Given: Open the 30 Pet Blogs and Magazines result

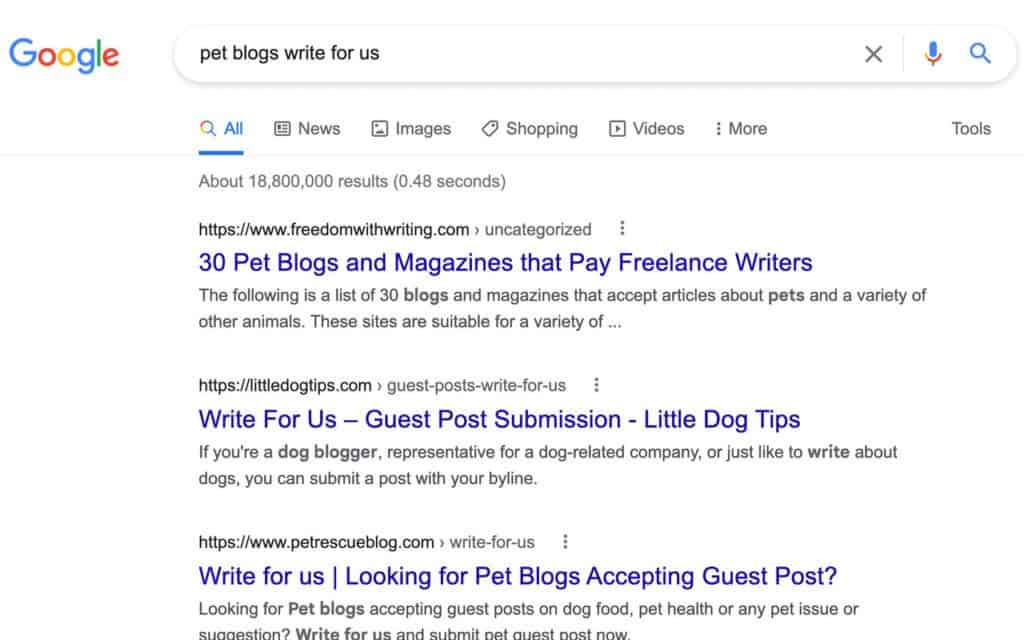Looking at the screenshot, I should click(505, 263).
